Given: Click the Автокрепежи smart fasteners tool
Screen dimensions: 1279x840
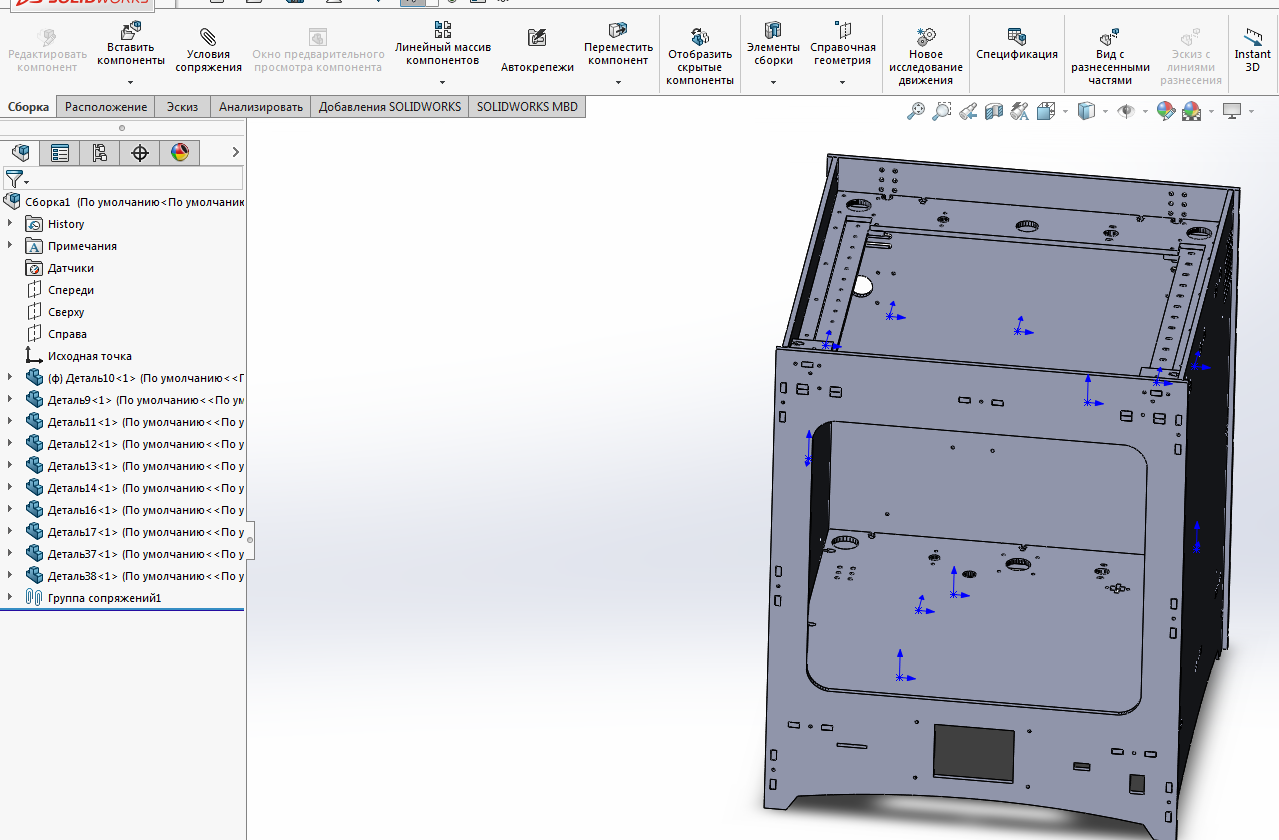Looking at the screenshot, I should pyautogui.click(x=537, y=50).
